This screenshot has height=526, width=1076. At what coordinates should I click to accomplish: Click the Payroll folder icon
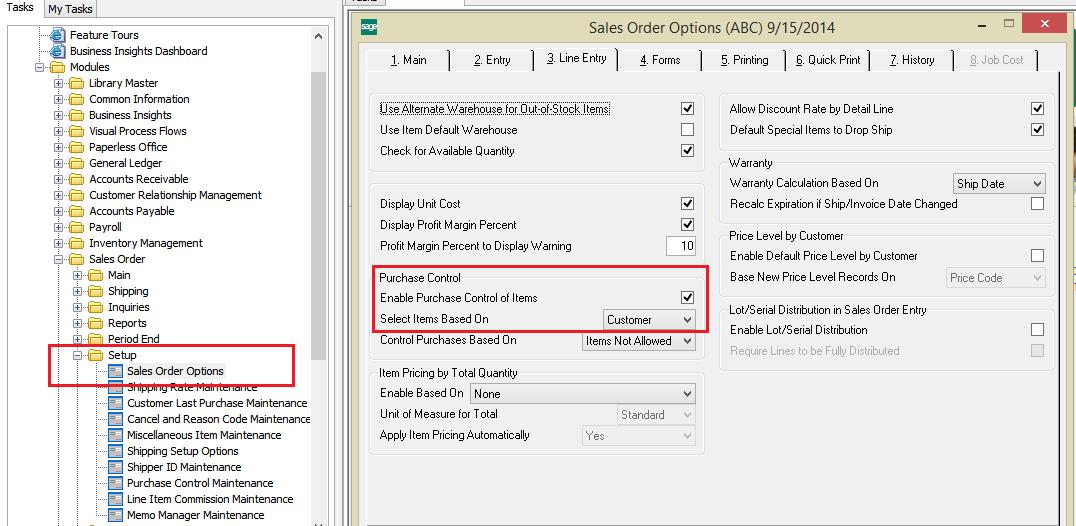coord(76,227)
